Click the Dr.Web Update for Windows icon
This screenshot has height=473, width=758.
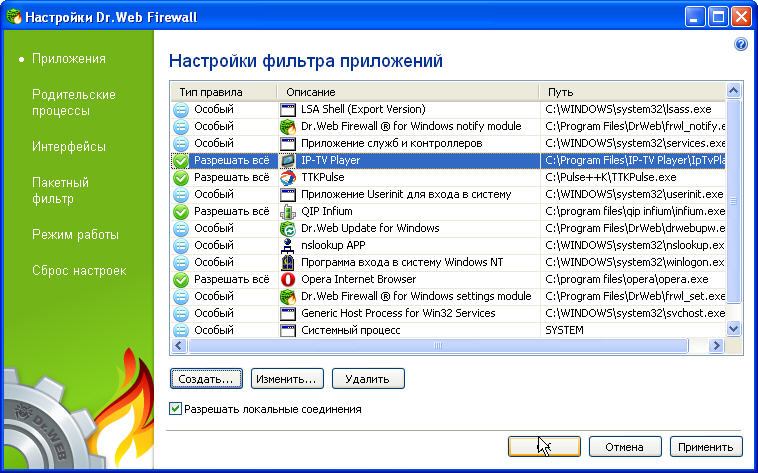pyautogui.click(x=288, y=228)
